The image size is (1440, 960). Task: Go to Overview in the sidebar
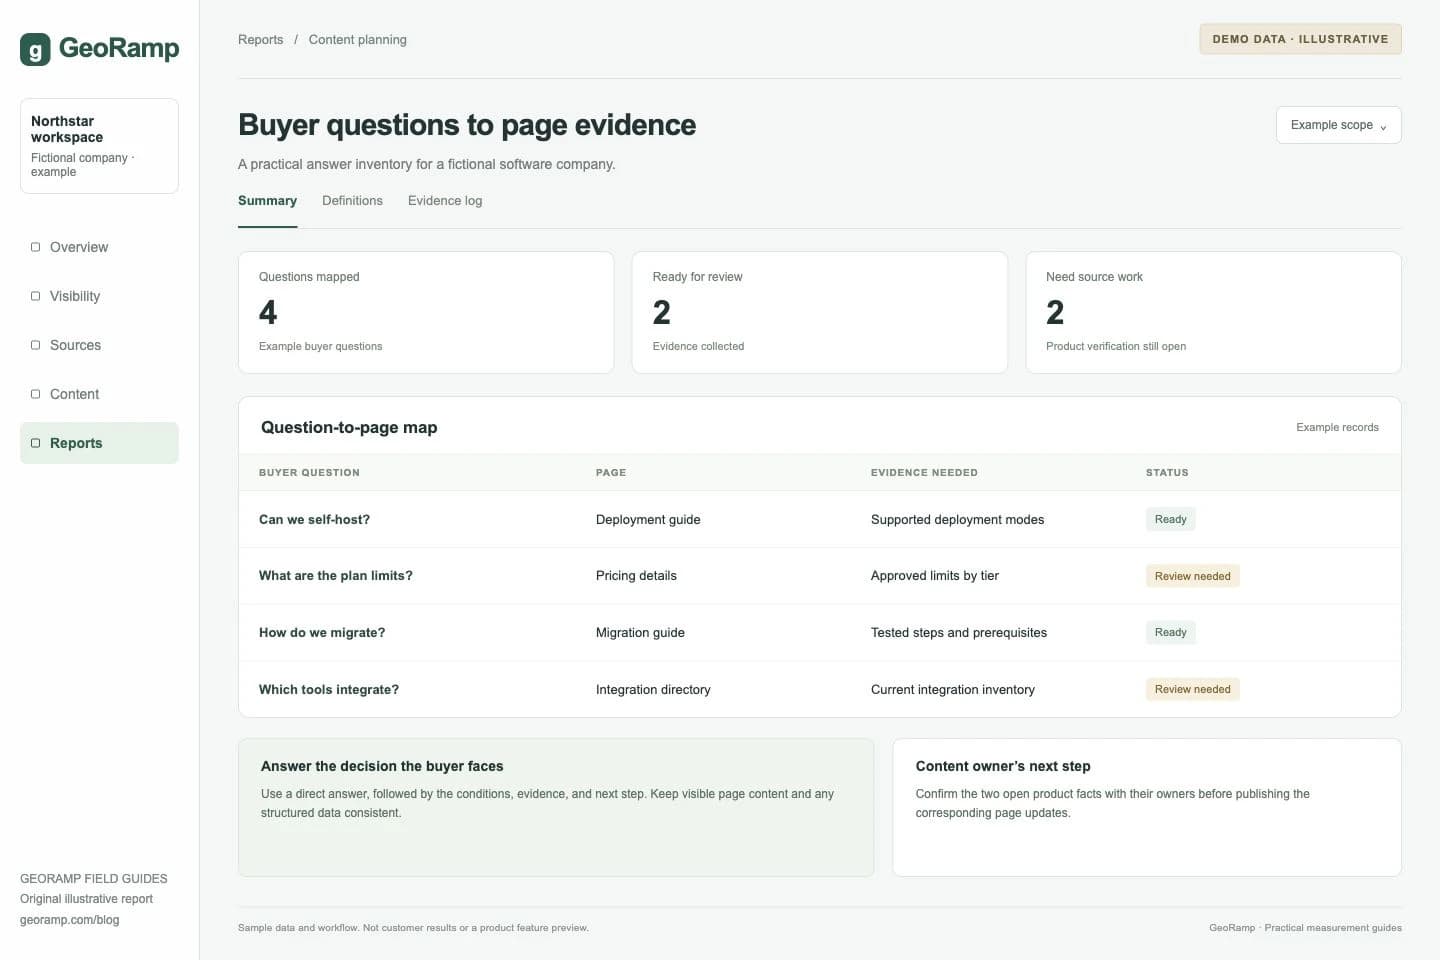click(99, 247)
